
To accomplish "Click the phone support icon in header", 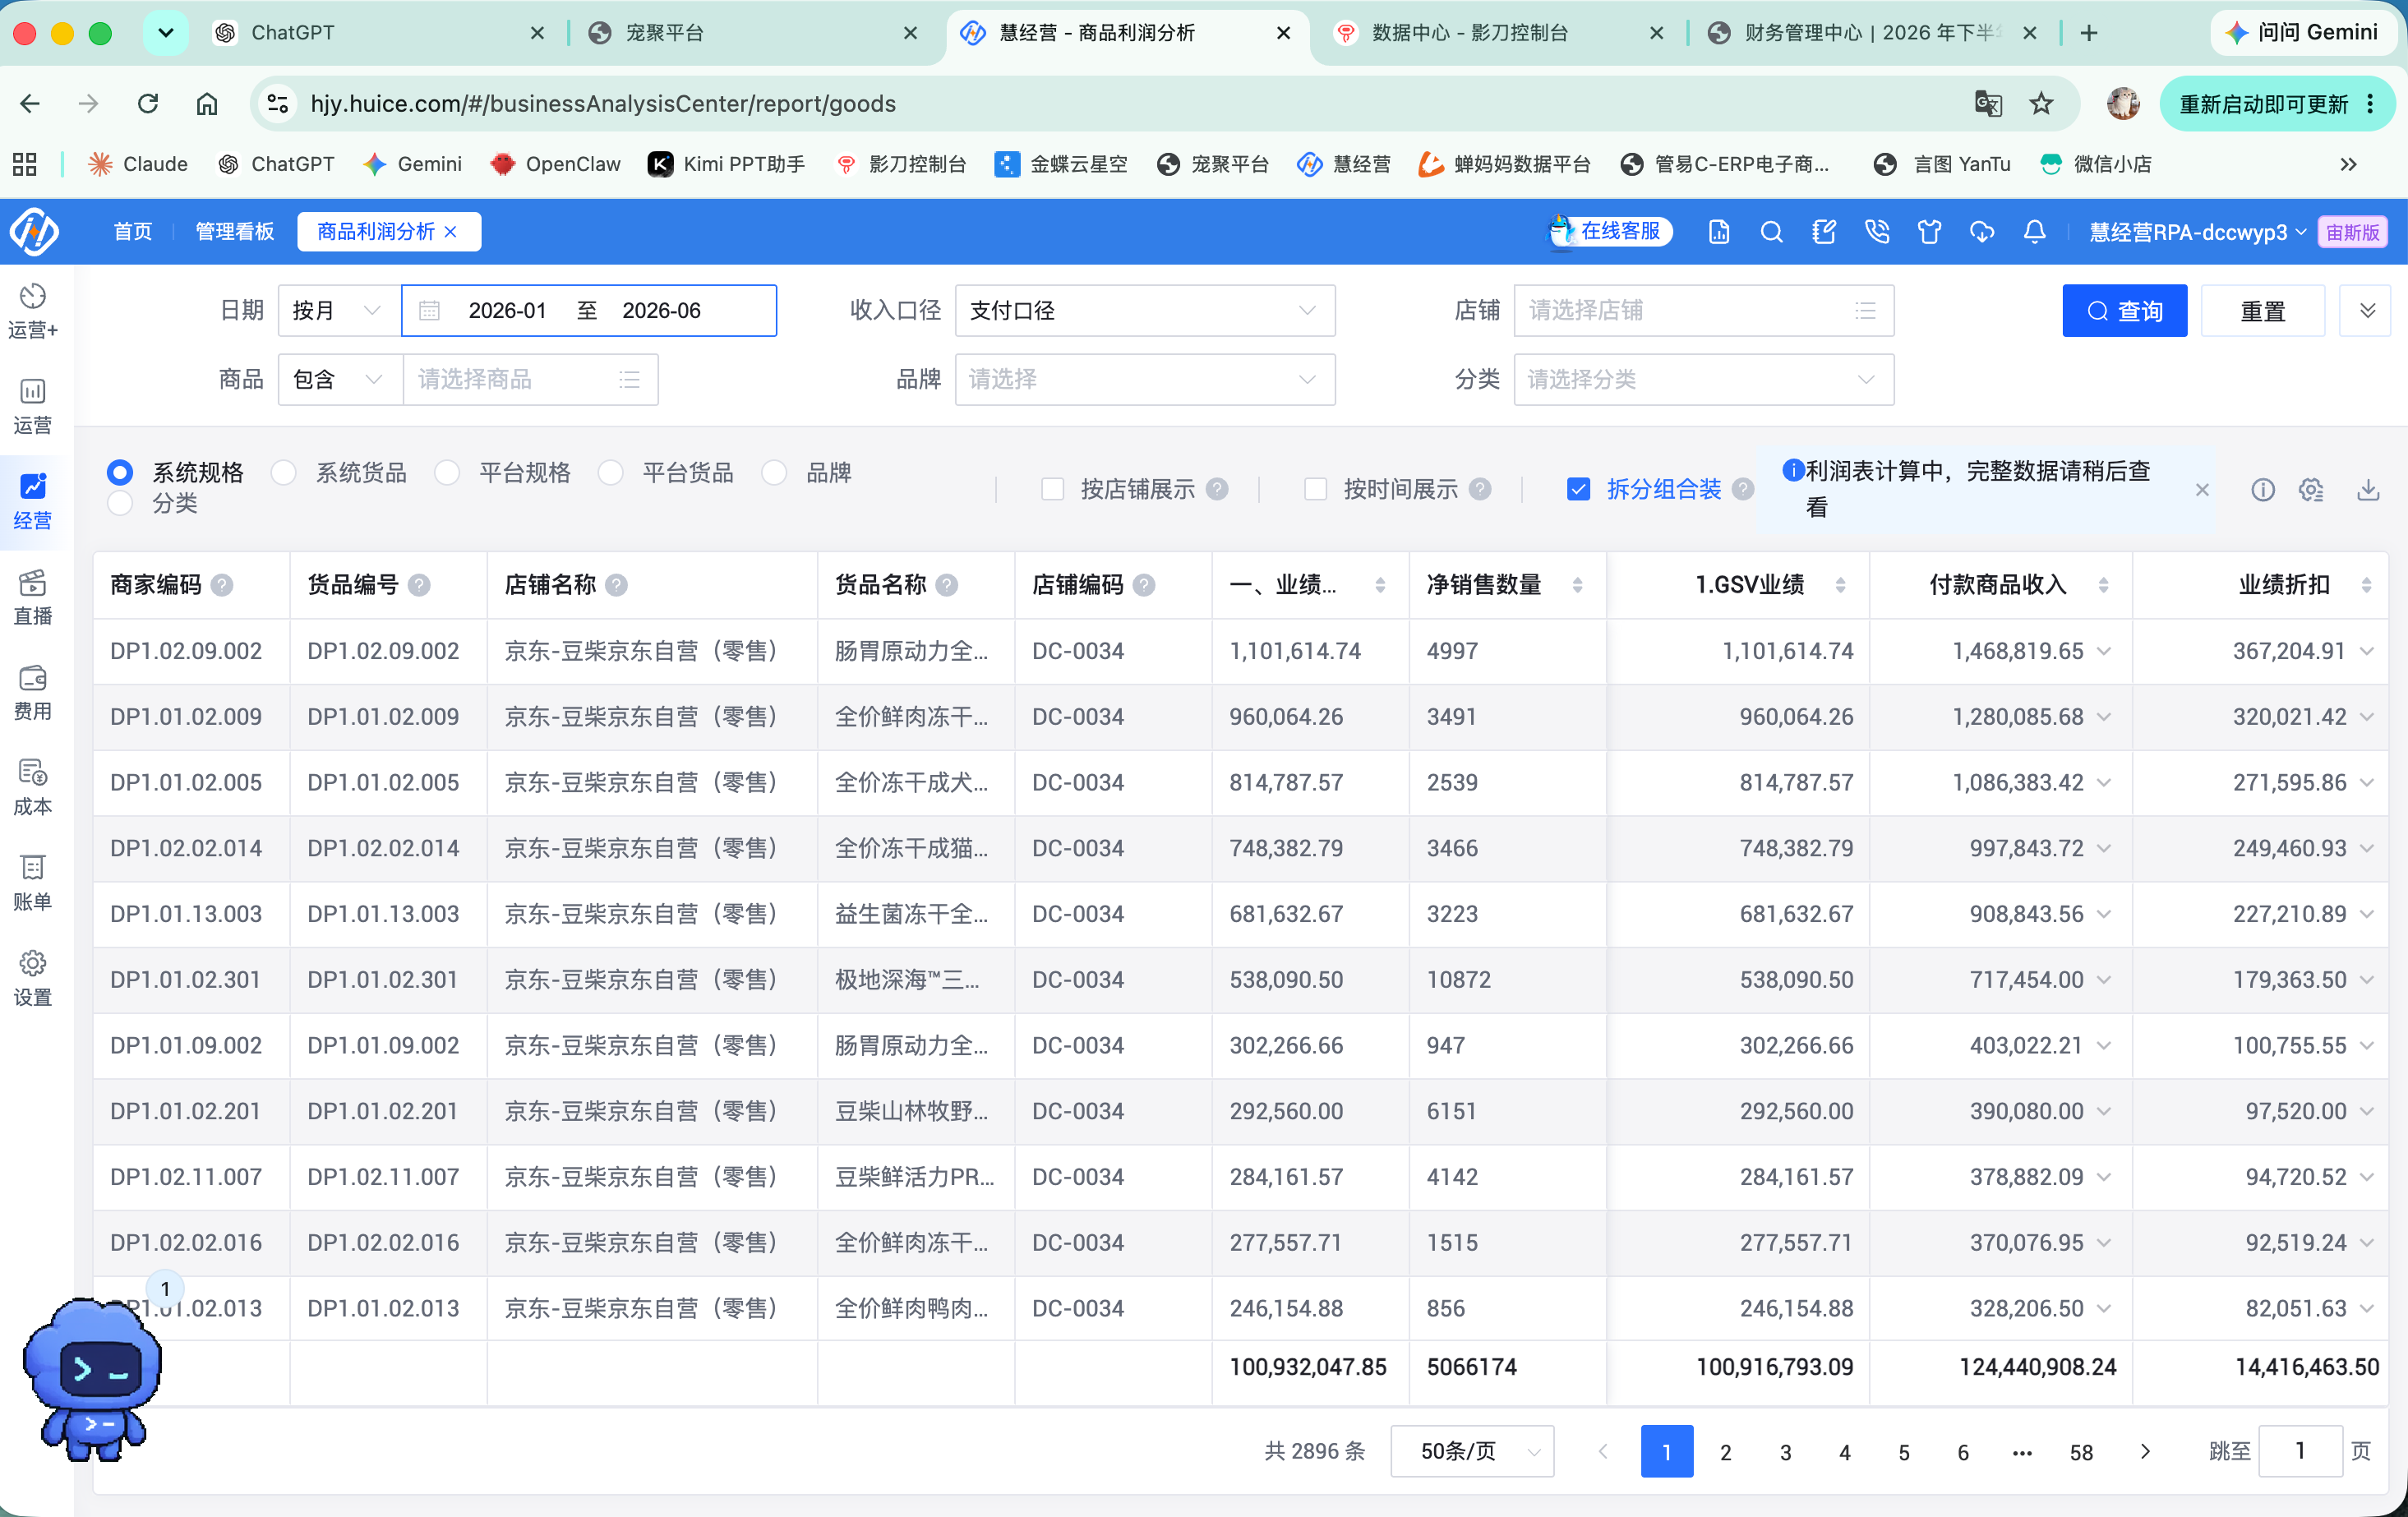I will pos(1877,232).
